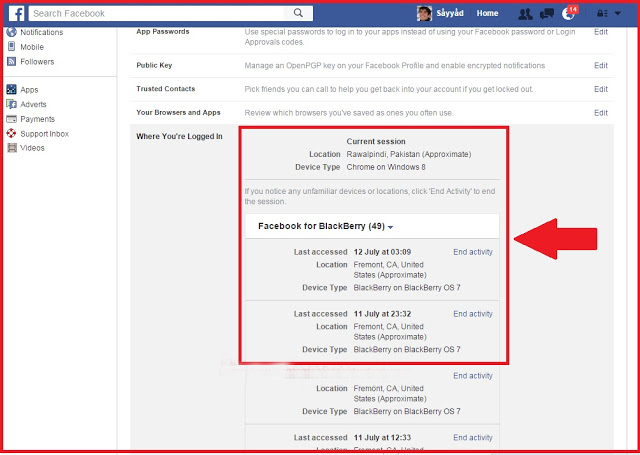
Task: Open Payments settings in sidebar
Action: click(x=37, y=119)
